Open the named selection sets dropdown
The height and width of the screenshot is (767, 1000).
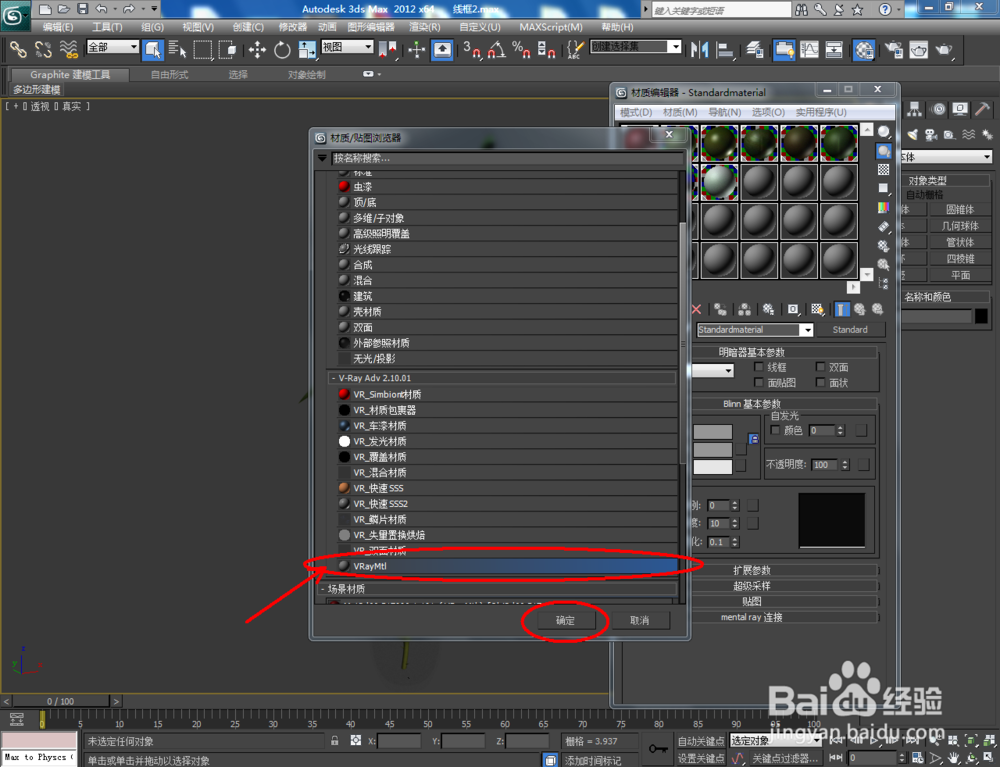point(636,47)
